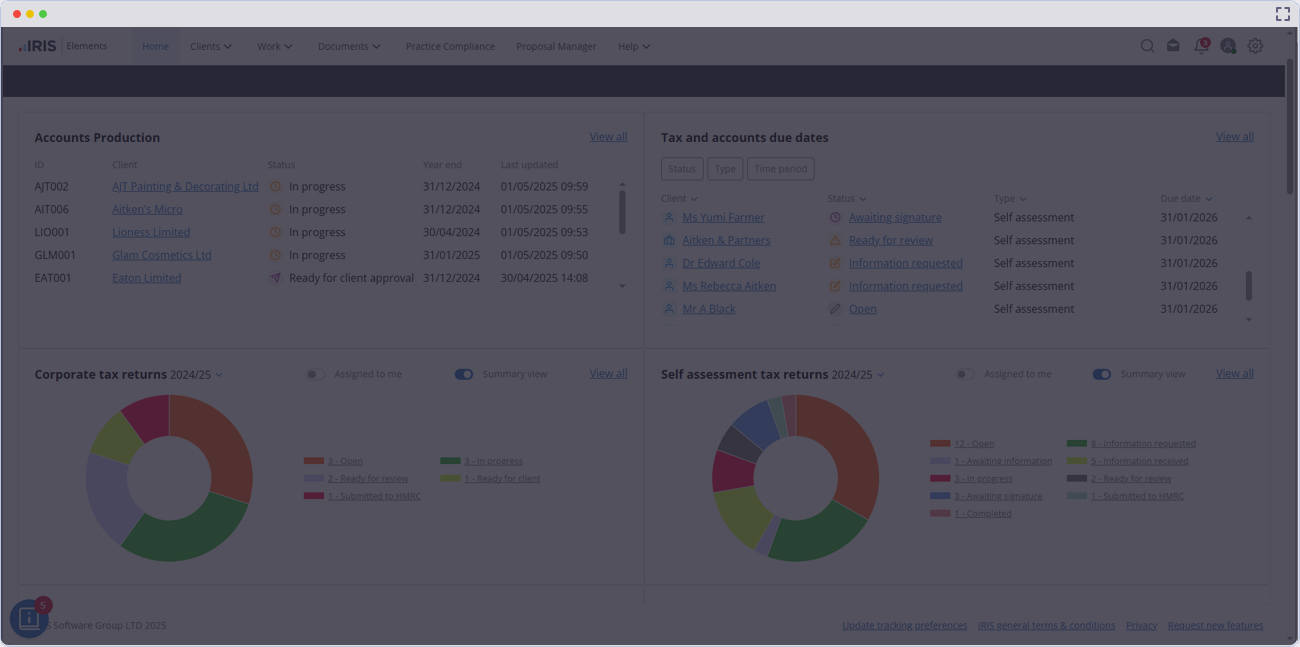
Task: Open the notifications bell icon
Action: point(1201,46)
